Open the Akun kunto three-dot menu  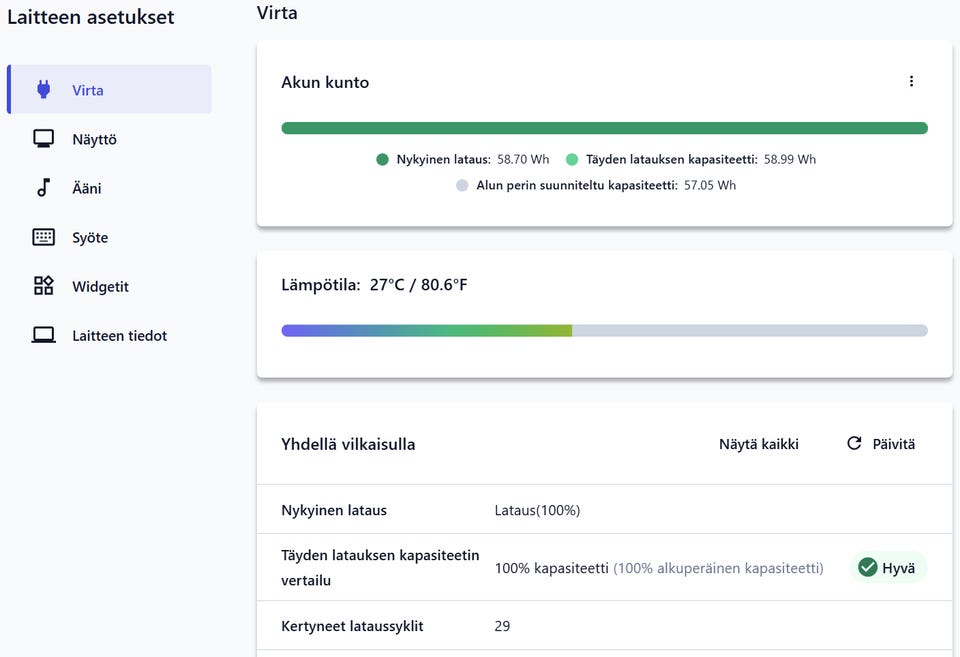(911, 81)
